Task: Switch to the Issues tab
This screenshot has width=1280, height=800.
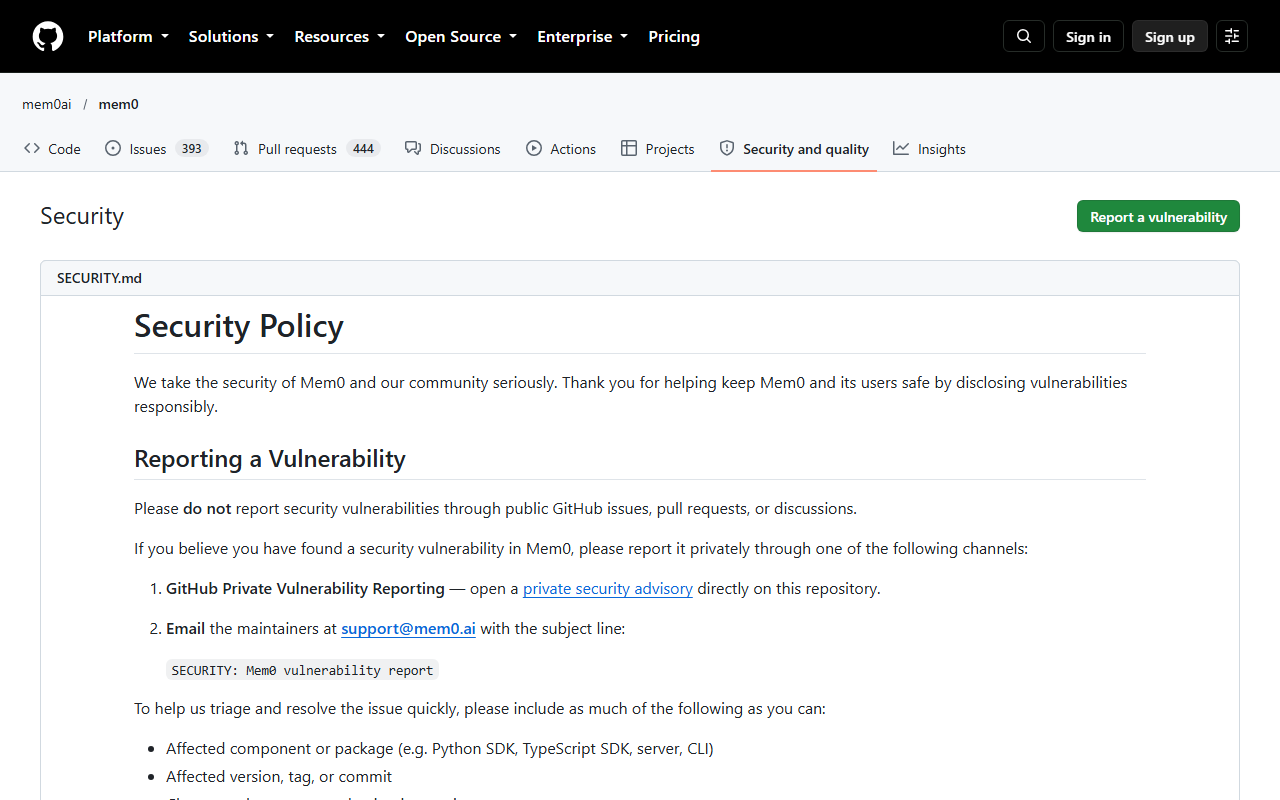Action: point(155,149)
